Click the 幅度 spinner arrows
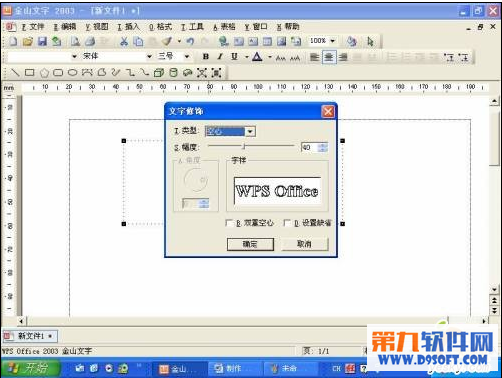The height and width of the screenshot is (378, 502). pyautogui.click(x=322, y=147)
